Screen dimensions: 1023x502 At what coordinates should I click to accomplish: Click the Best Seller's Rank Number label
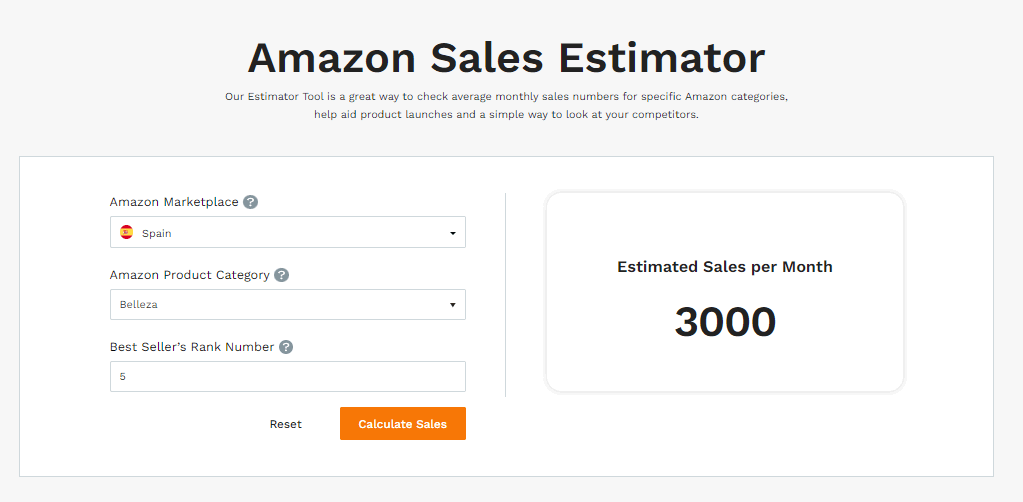[x=192, y=347]
